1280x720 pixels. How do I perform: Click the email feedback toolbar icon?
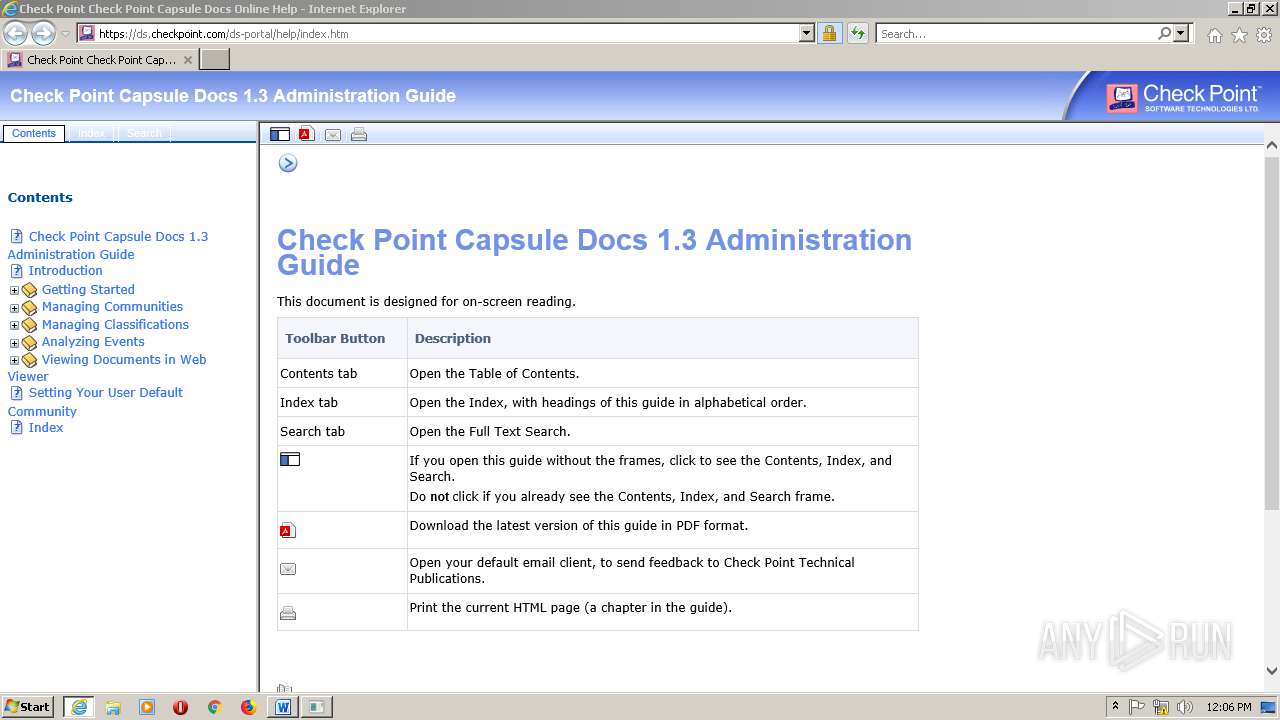pos(333,134)
